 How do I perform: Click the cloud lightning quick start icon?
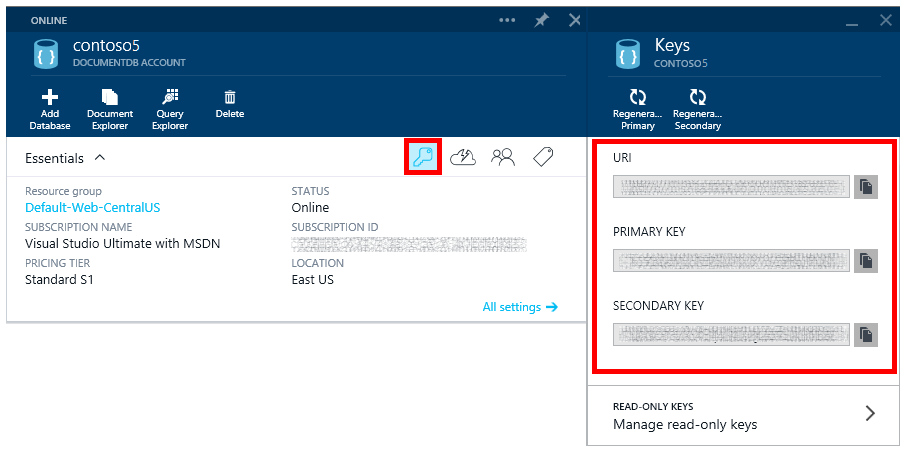click(463, 157)
